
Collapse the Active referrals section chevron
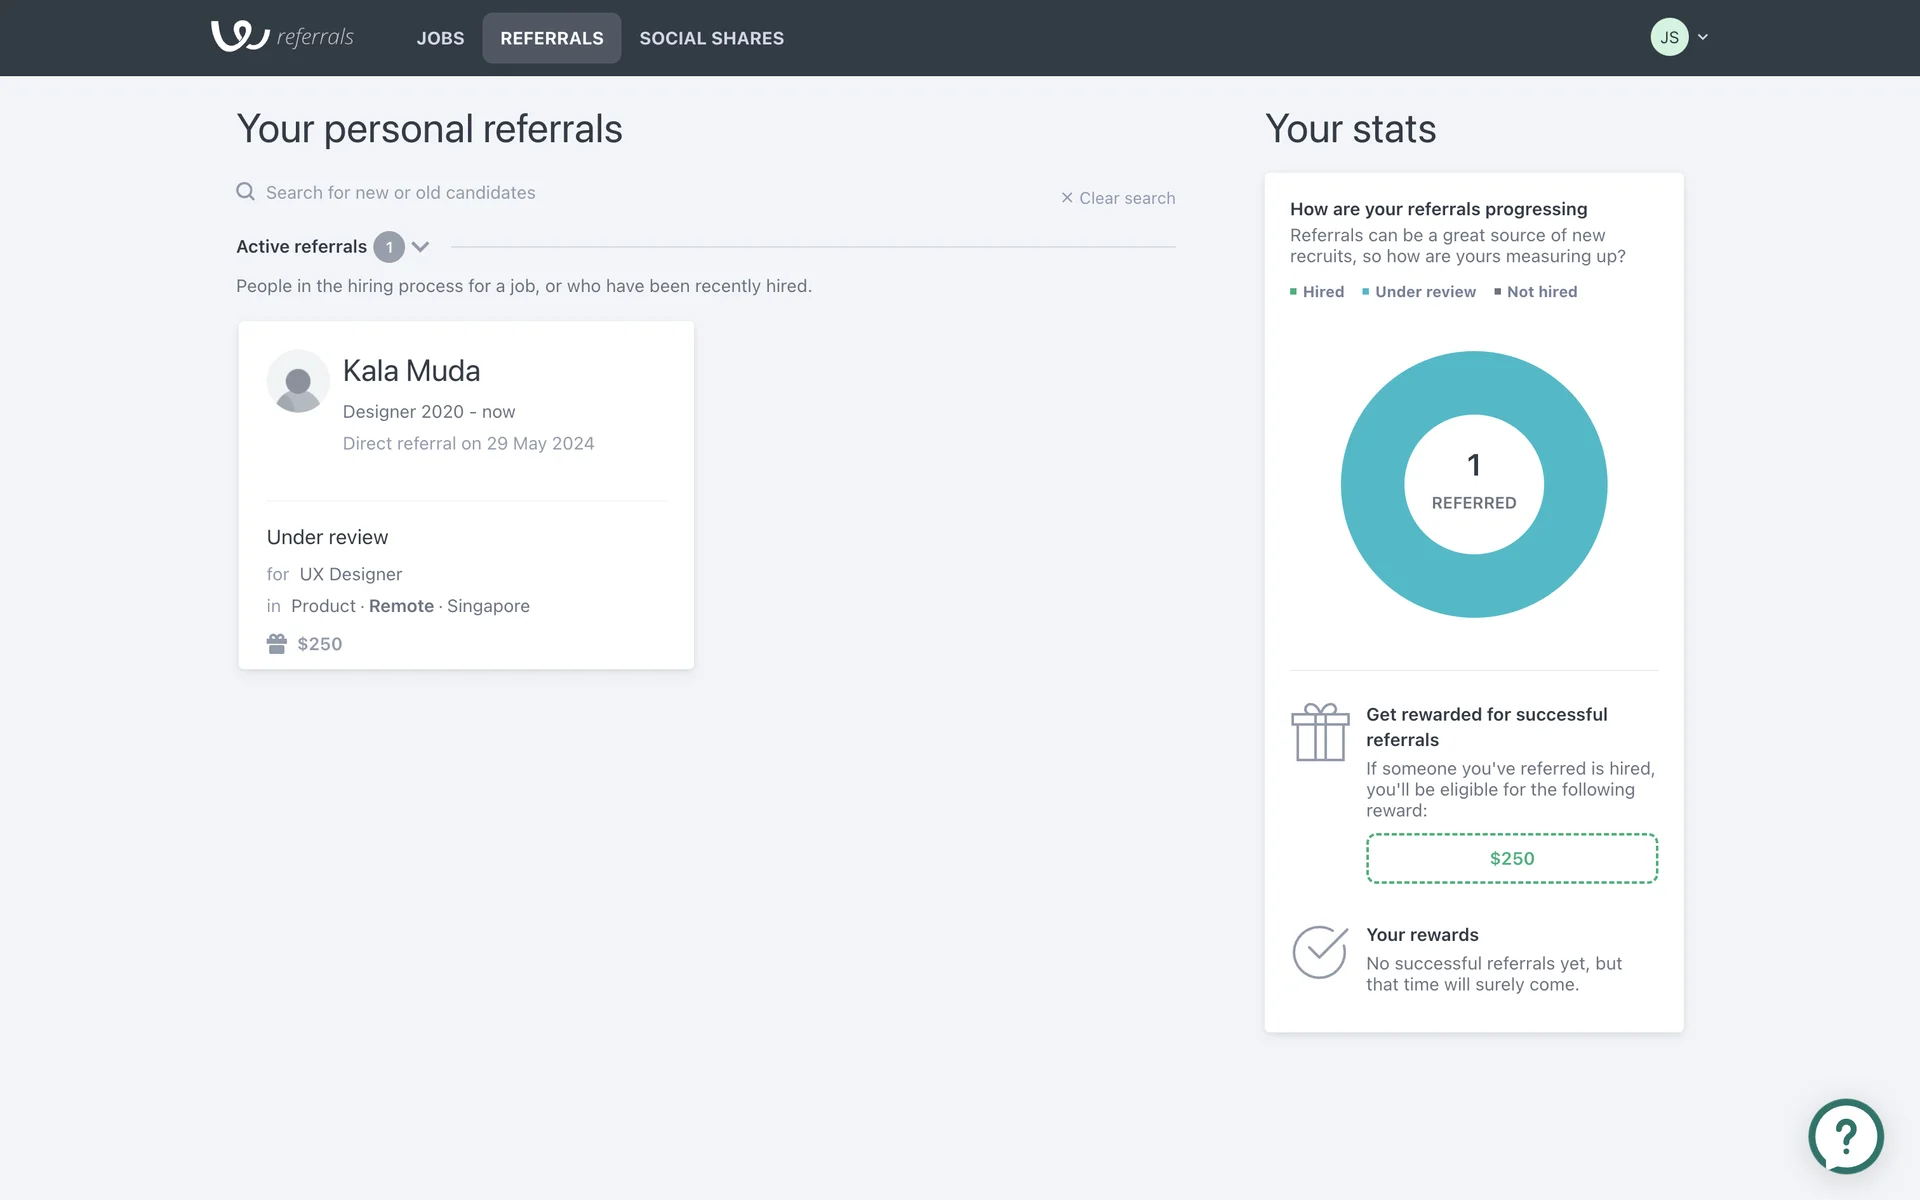click(421, 247)
